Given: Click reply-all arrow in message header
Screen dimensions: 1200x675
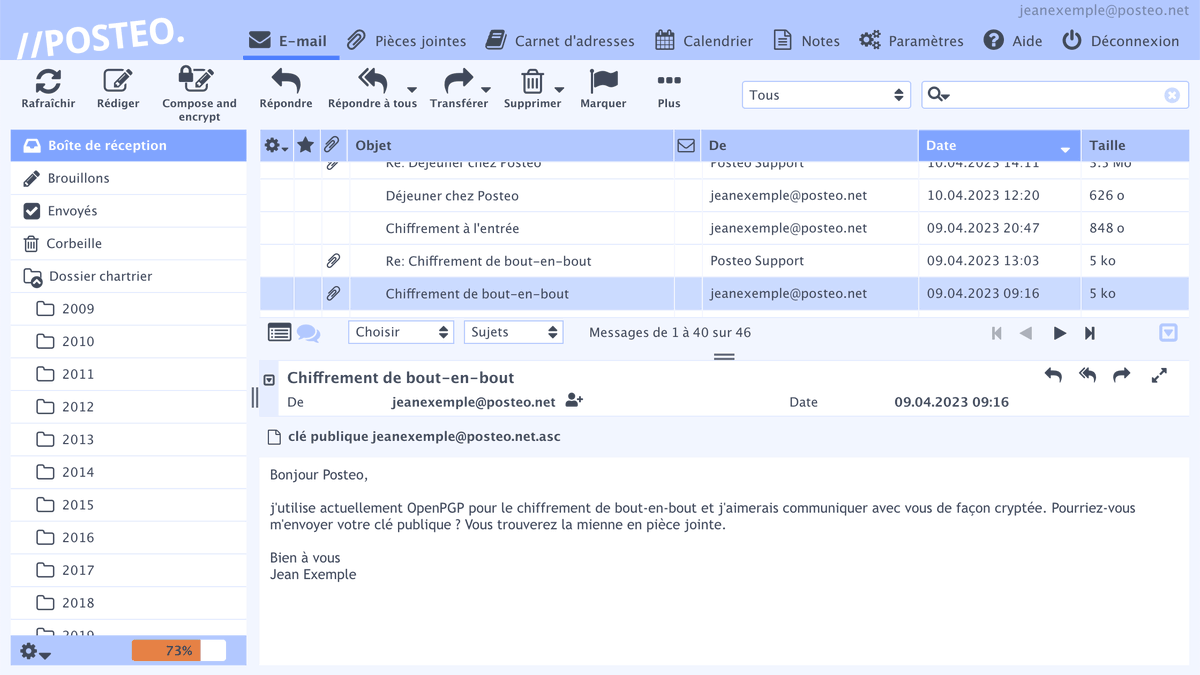Looking at the screenshot, I should coord(1087,375).
